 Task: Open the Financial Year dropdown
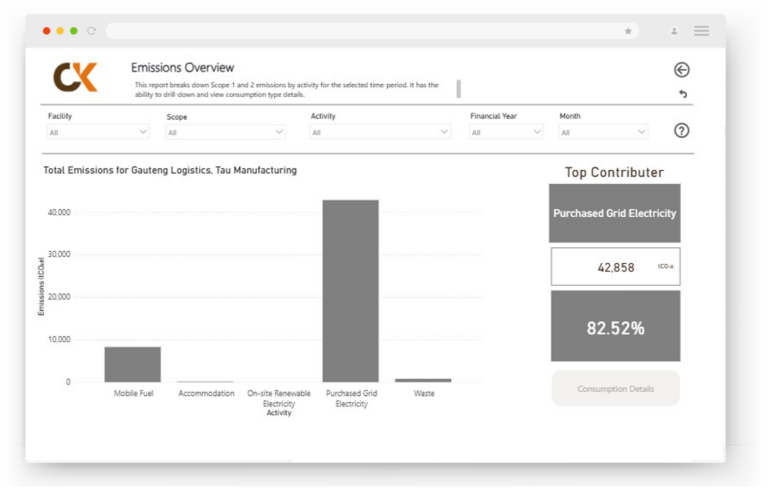(x=506, y=132)
